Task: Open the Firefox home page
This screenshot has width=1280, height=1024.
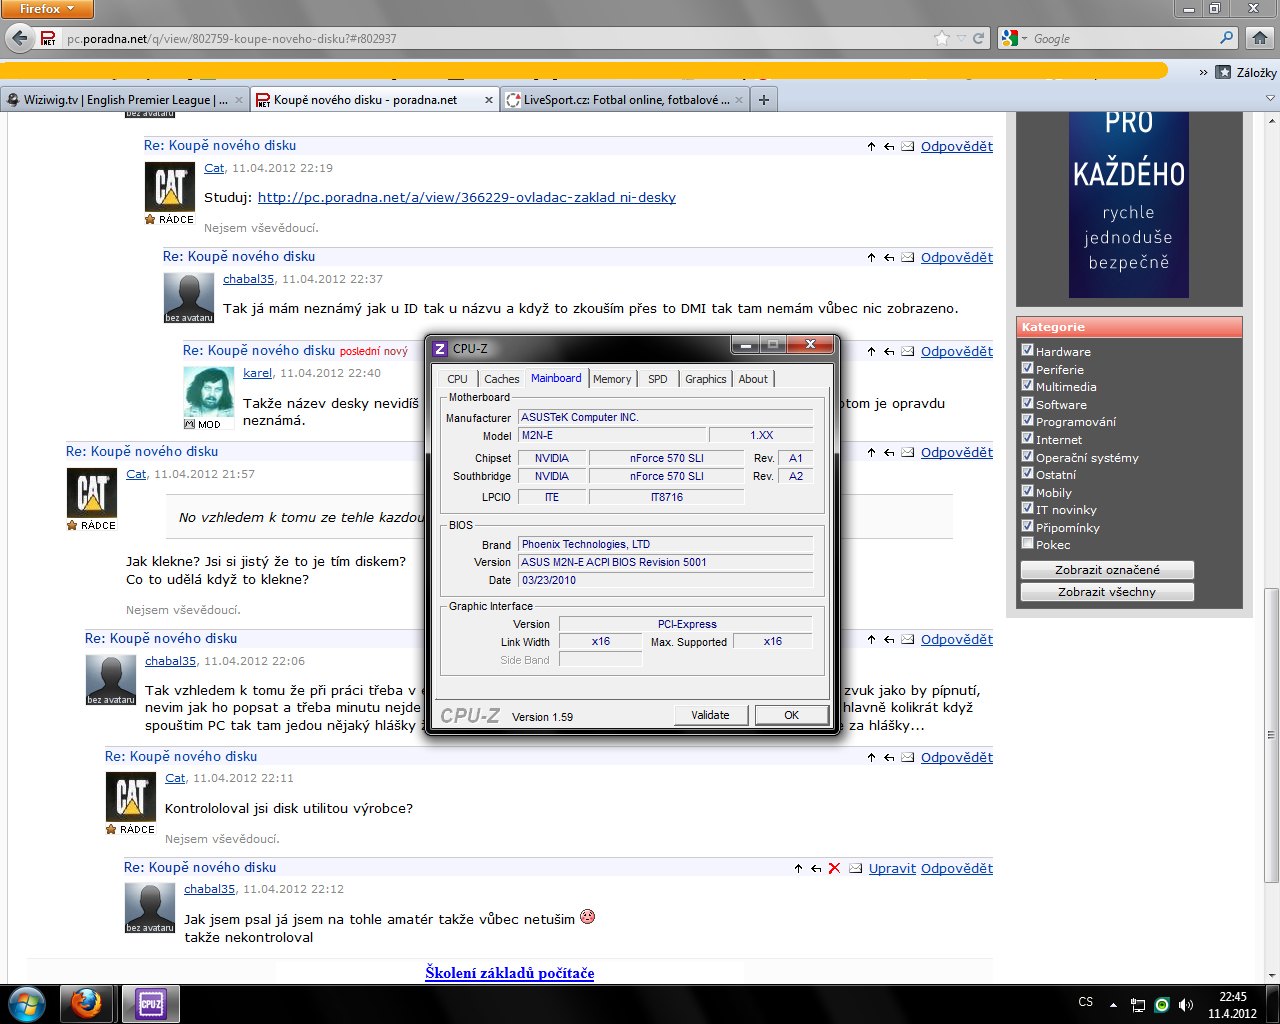Action: click(1260, 38)
